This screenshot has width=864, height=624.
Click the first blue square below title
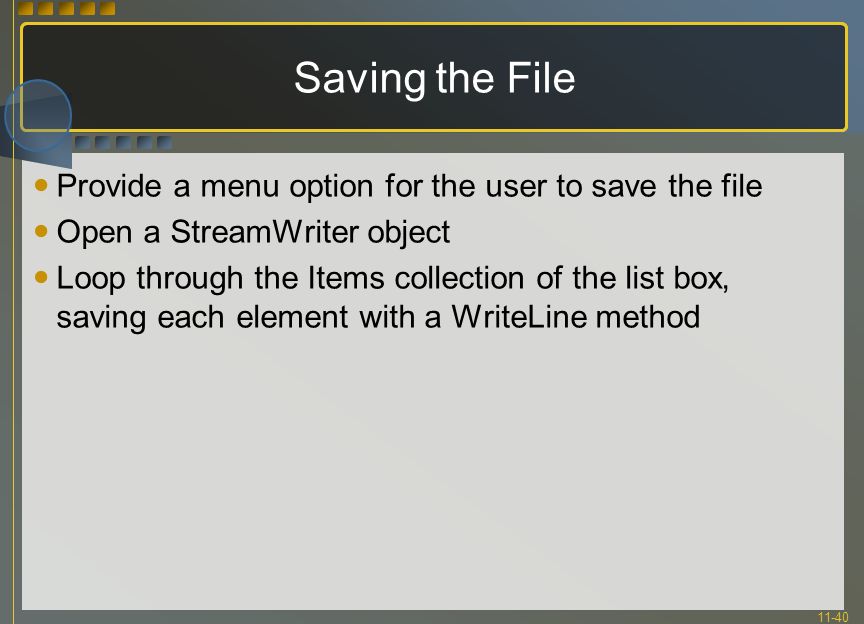coord(82,143)
